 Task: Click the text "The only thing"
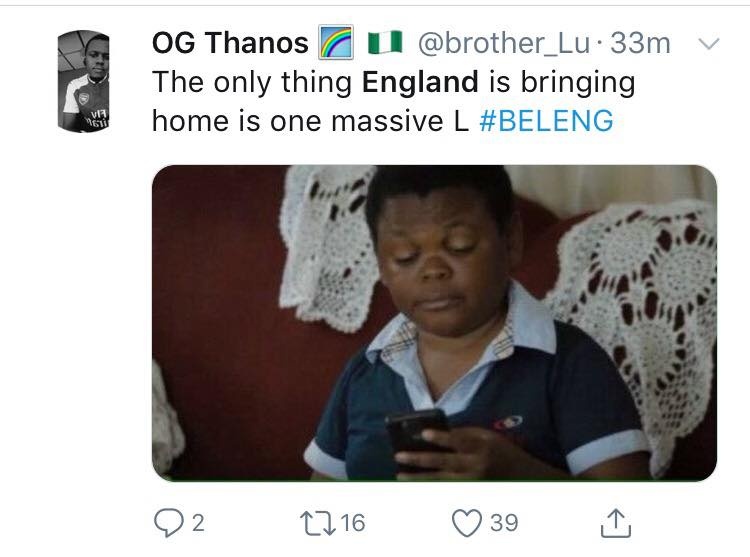pyautogui.click(x=251, y=83)
